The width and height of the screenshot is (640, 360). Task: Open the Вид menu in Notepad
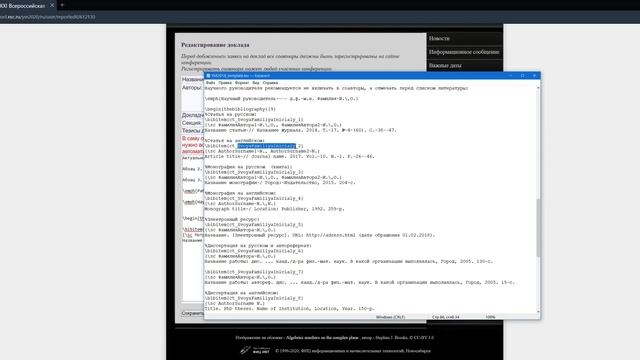pos(256,82)
